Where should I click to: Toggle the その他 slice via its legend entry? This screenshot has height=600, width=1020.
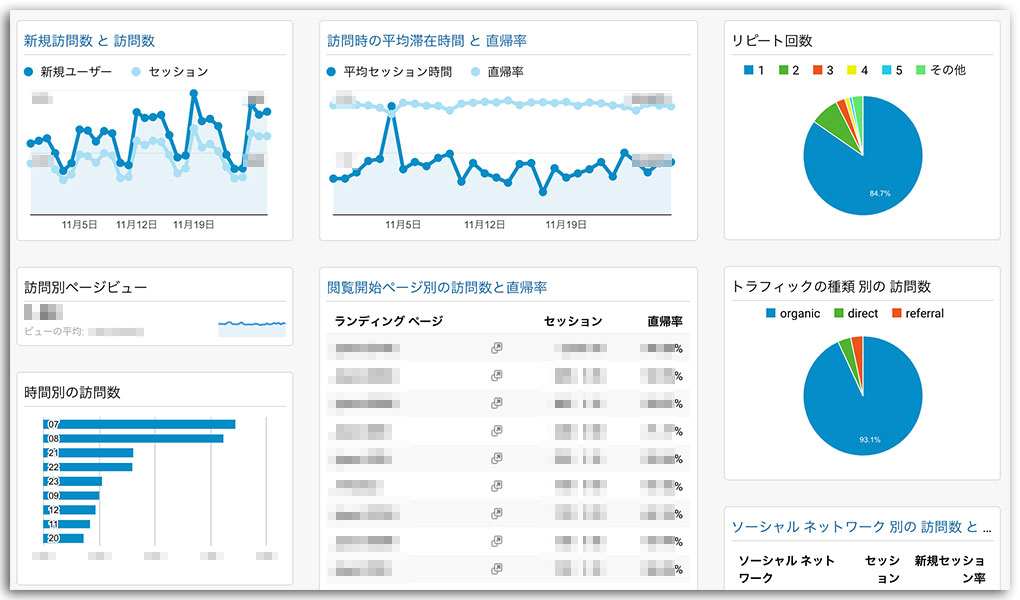tap(919, 70)
